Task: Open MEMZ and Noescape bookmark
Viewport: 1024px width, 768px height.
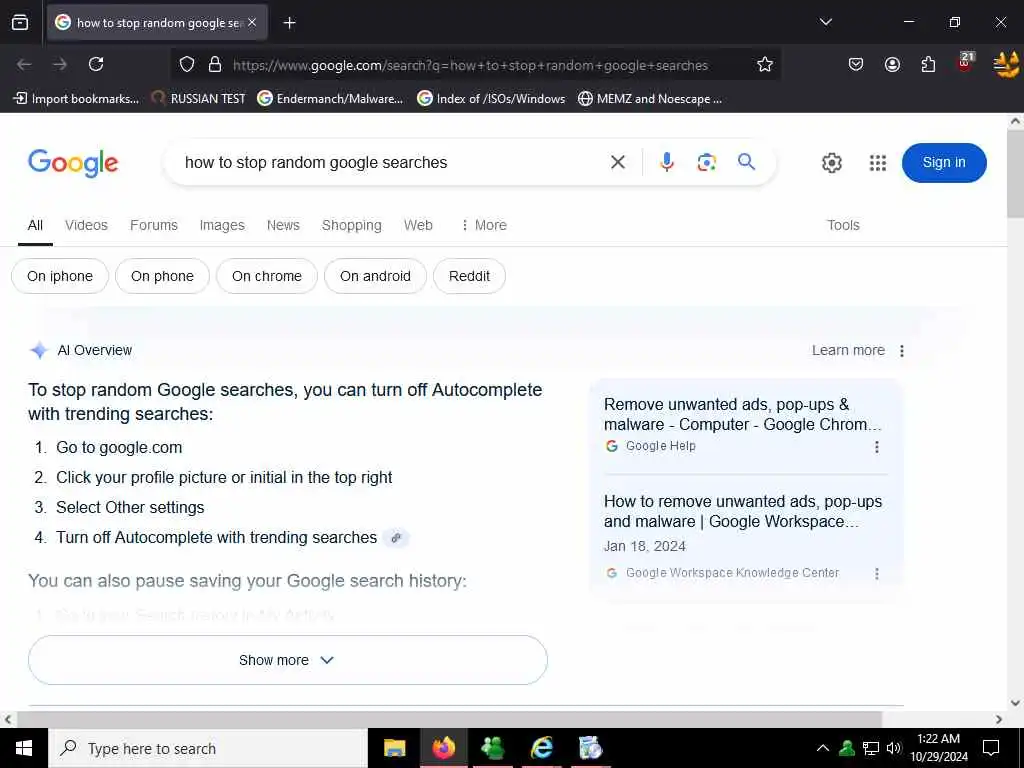Action: click(650, 99)
